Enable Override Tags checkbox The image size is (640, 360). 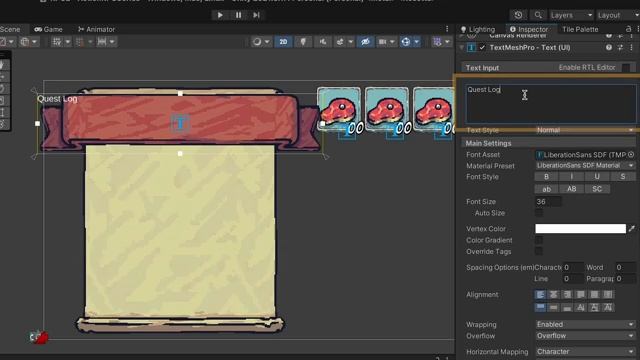point(539,251)
